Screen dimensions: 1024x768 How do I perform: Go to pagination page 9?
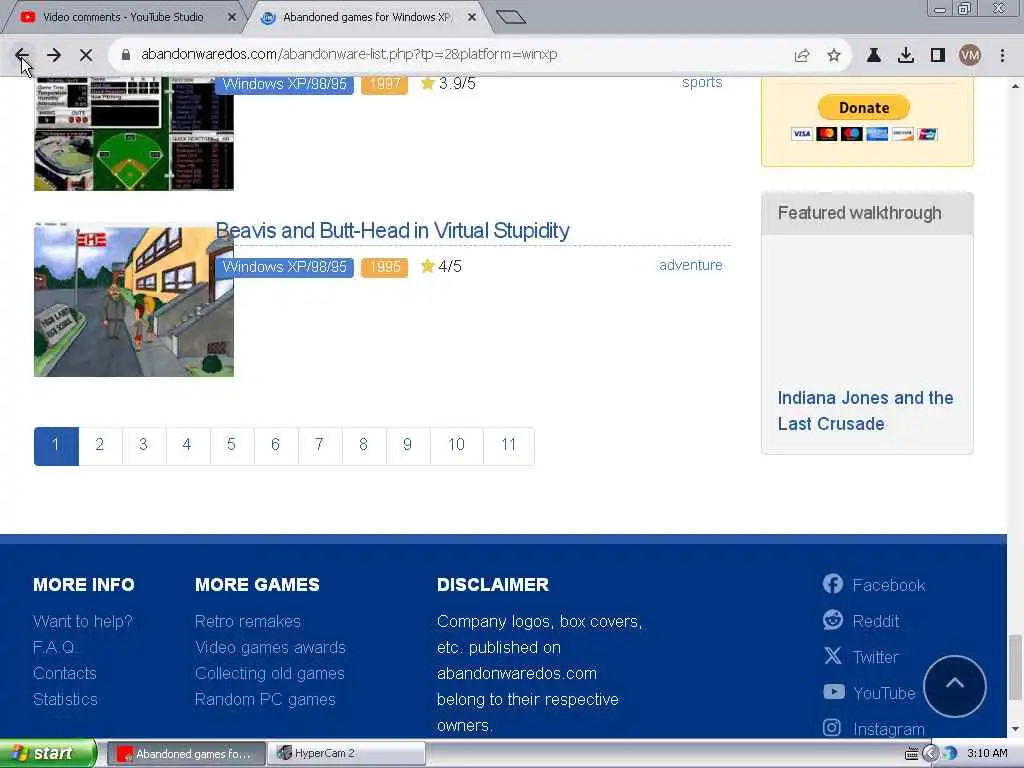[x=408, y=446]
